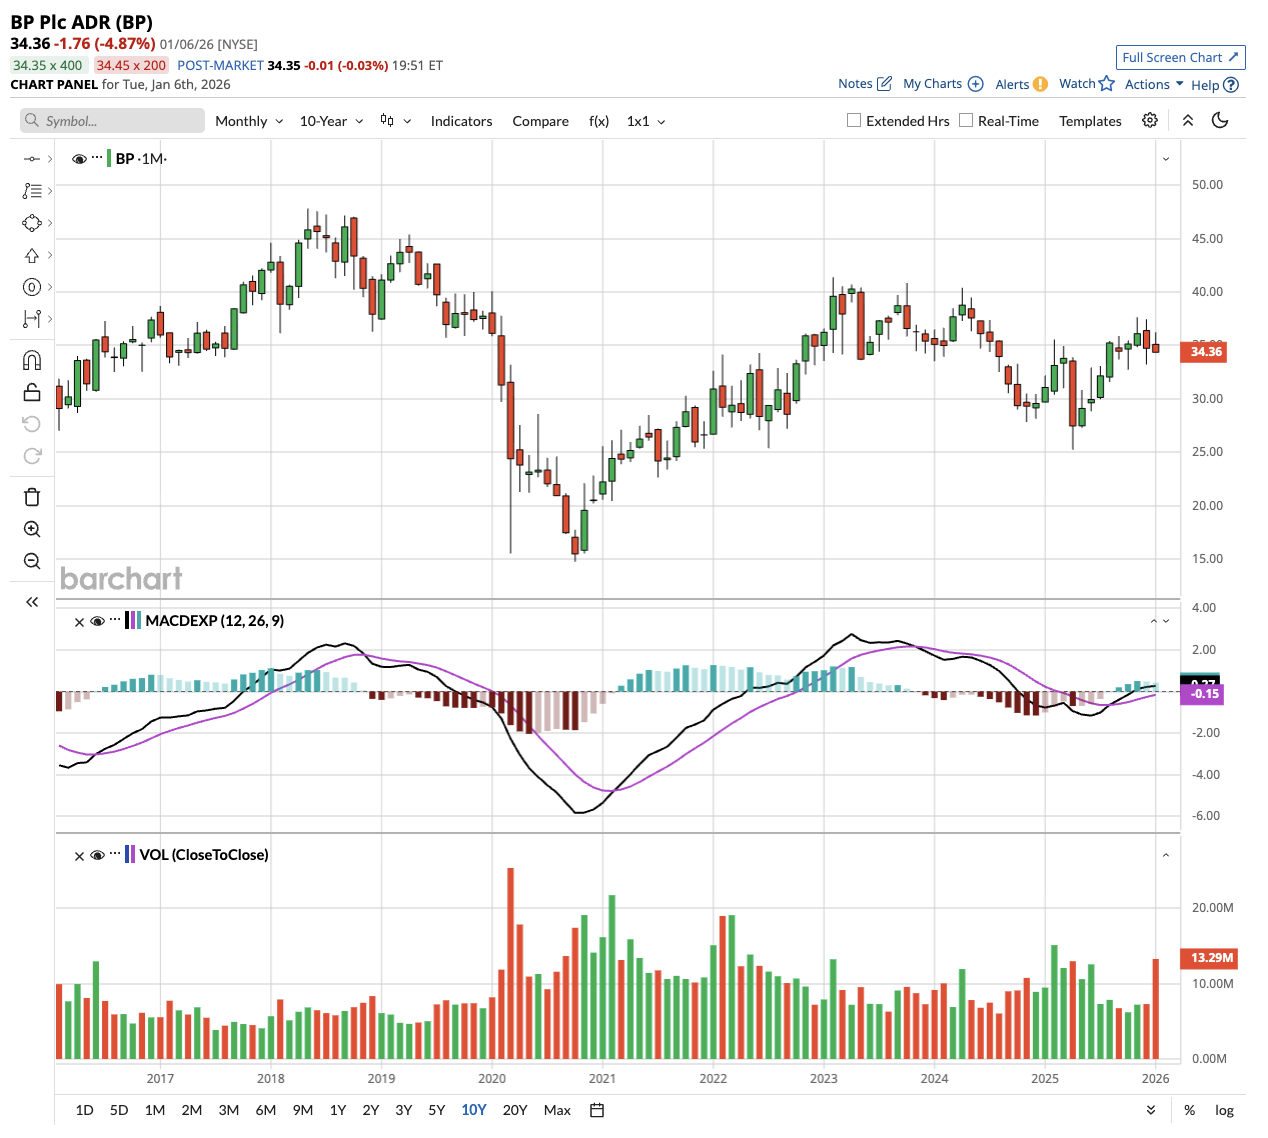Open the Monthly frequency dropdown
The image size is (1268, 1138).
[x=249, y=121]
